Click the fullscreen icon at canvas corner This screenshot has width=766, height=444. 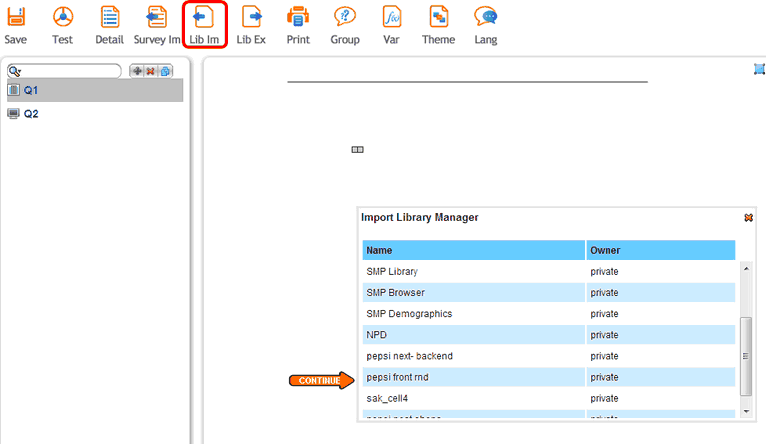[x=759, y=69]
